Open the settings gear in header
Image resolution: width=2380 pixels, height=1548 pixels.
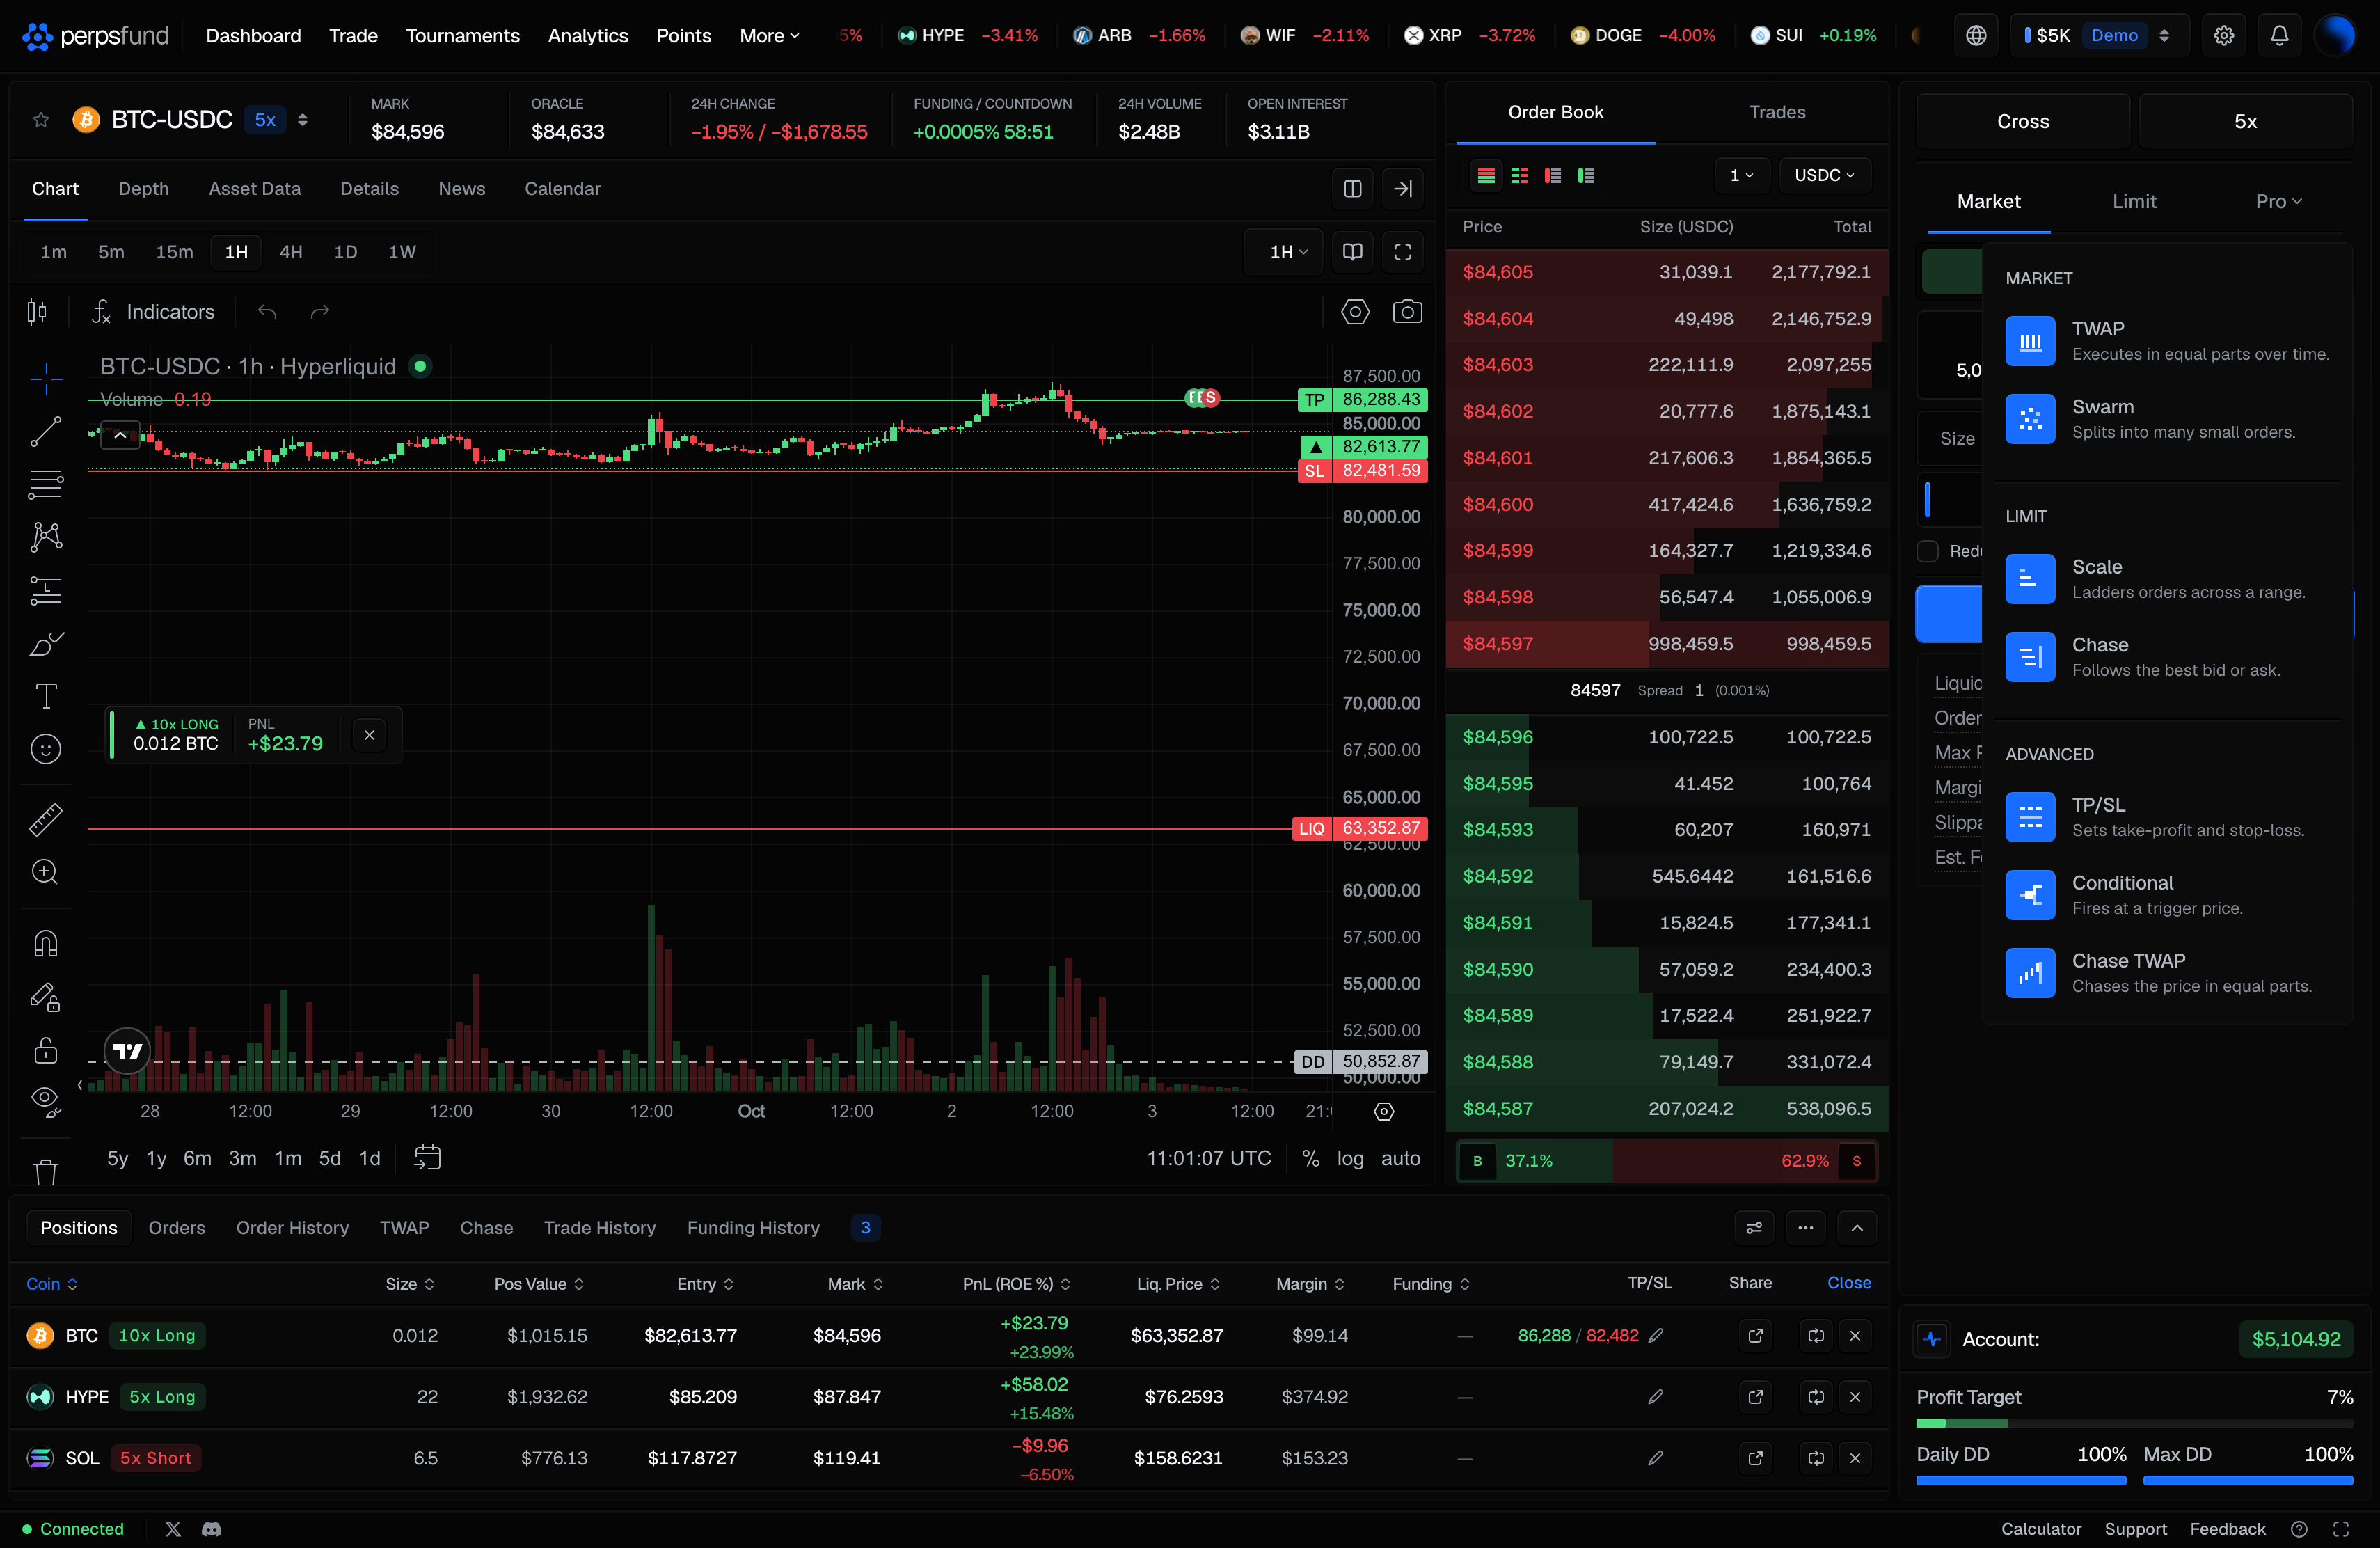tap(2223, 35)
